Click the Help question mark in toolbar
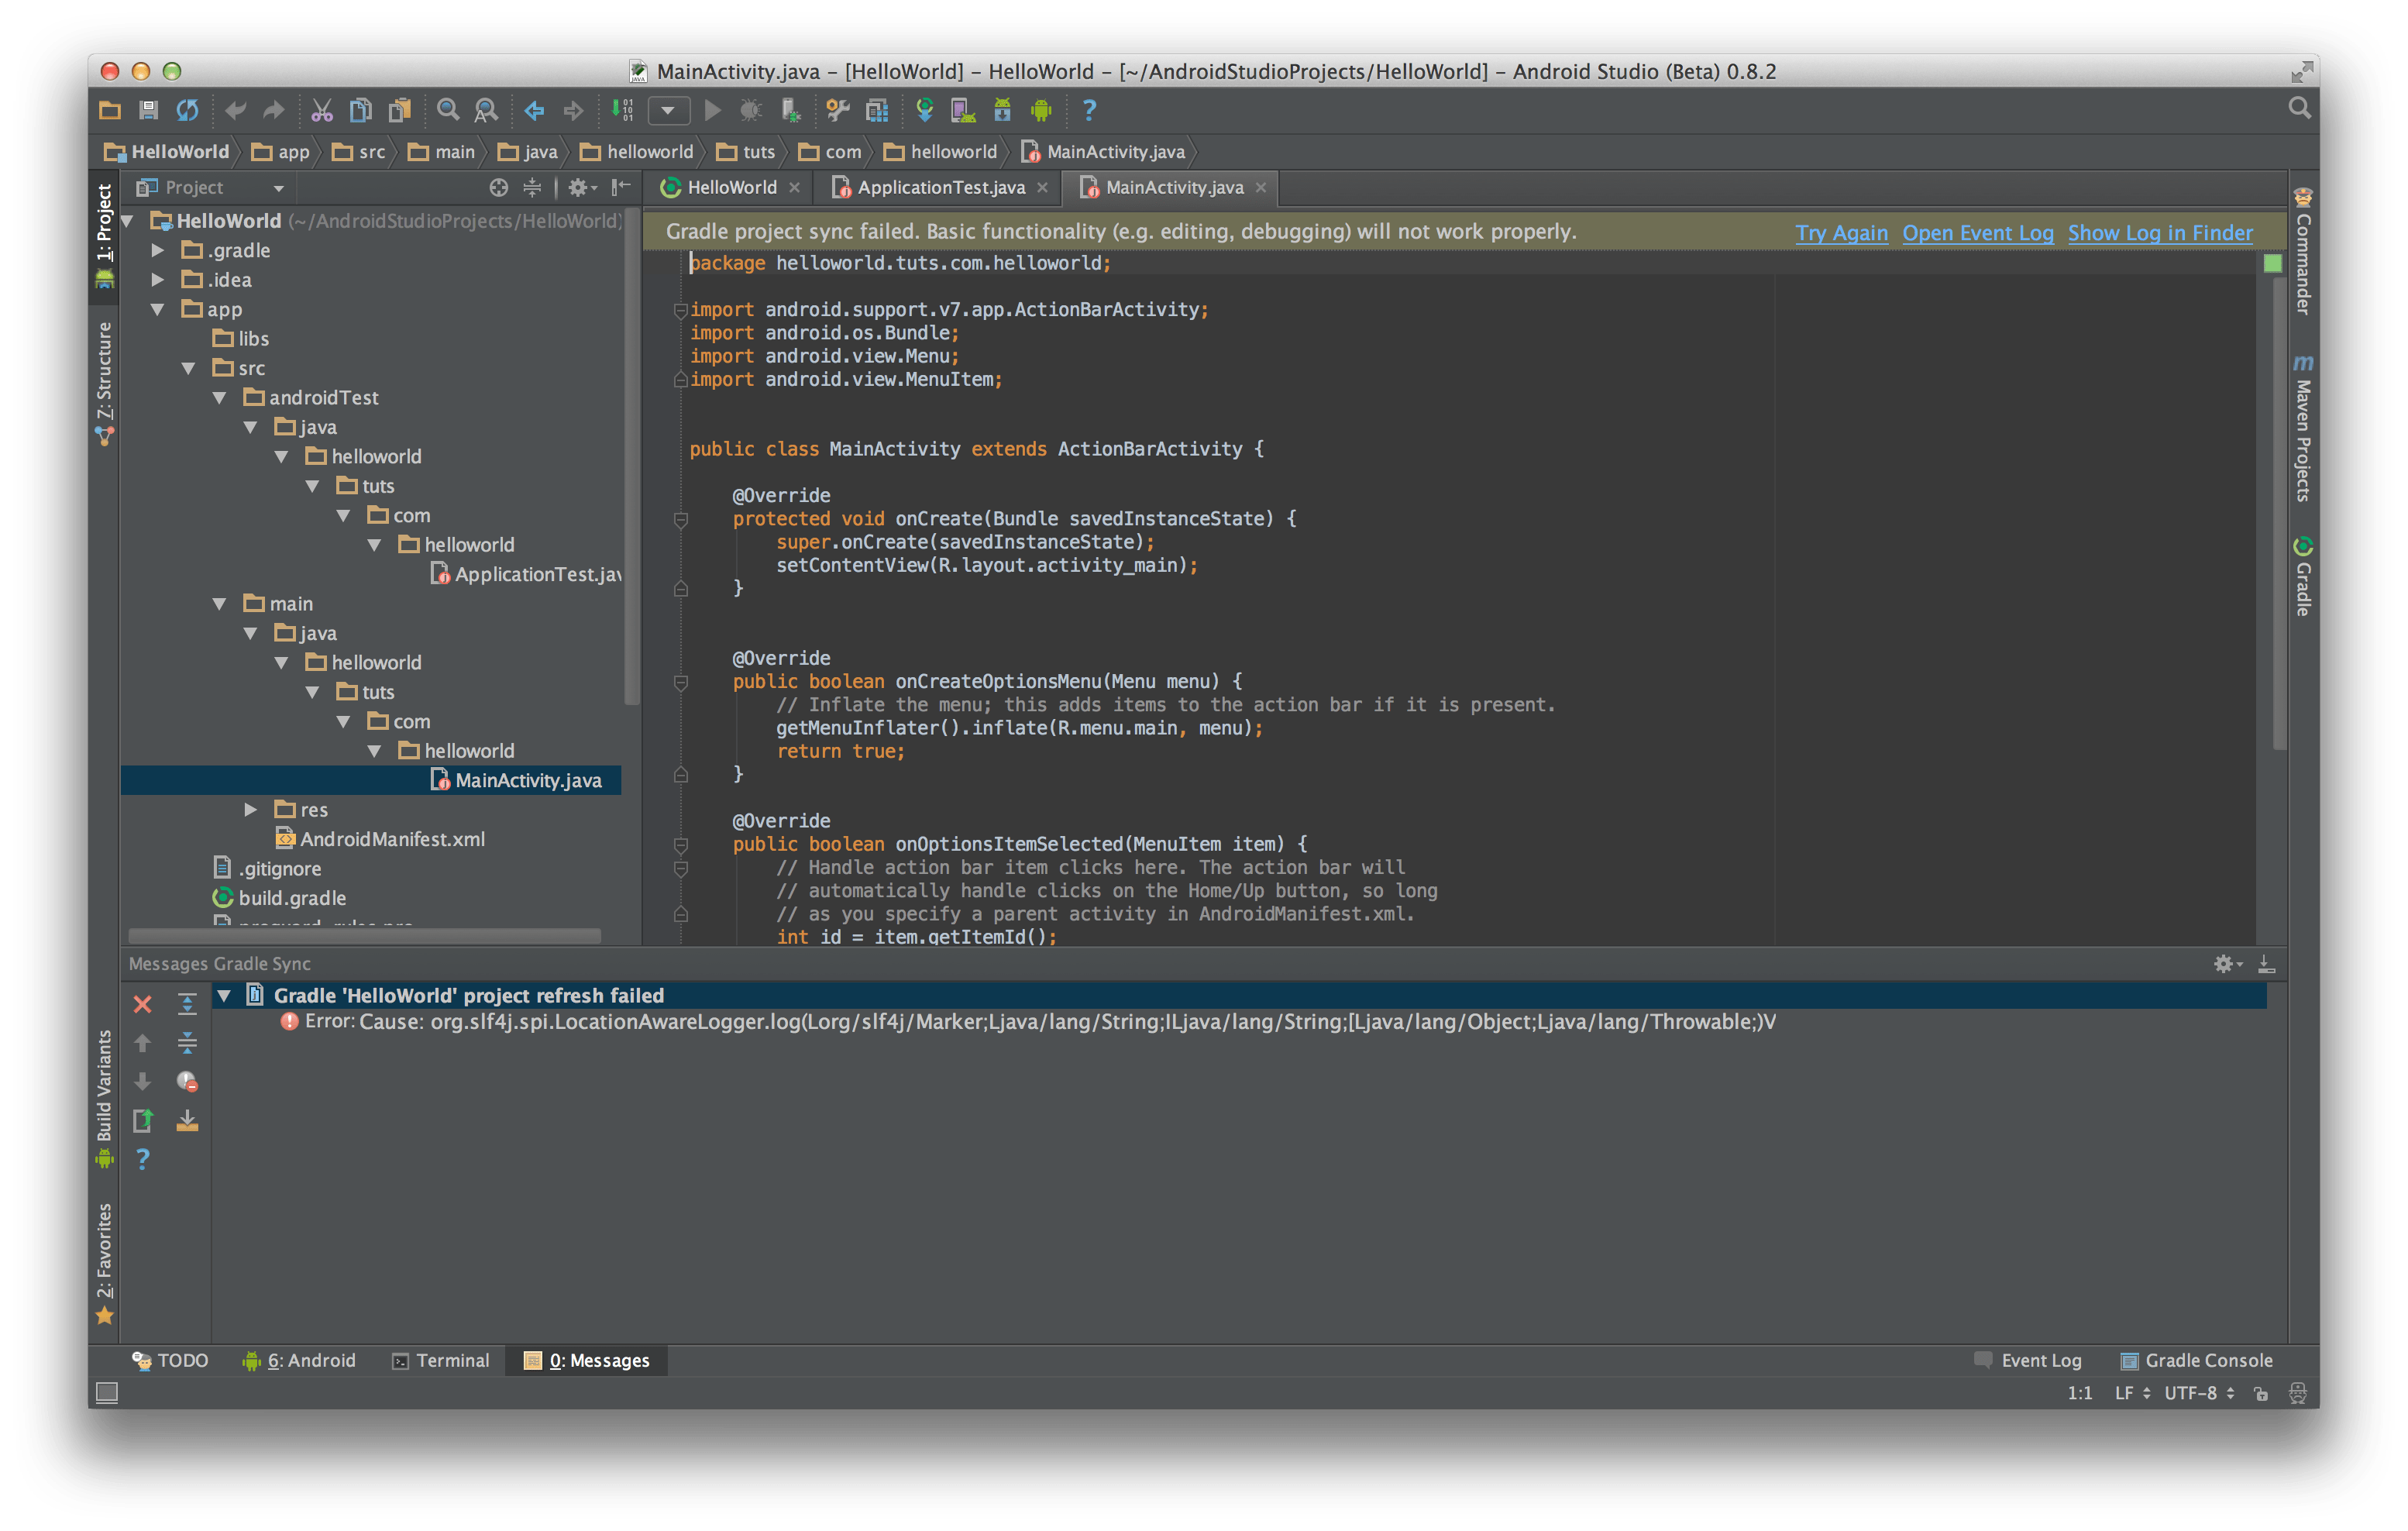Image resolution: width=2408 pixels, height=1531 pixels. pyautogui.click(x=1089, y=110)
